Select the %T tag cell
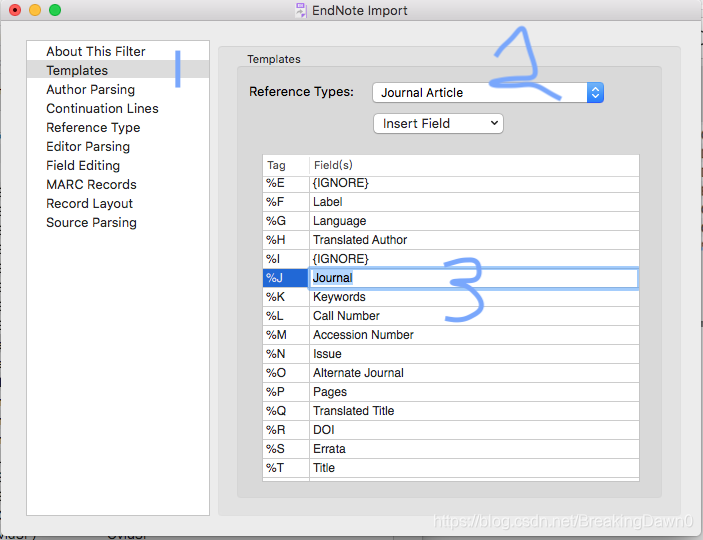The image size is (703, 540). (x=286, y=468)
